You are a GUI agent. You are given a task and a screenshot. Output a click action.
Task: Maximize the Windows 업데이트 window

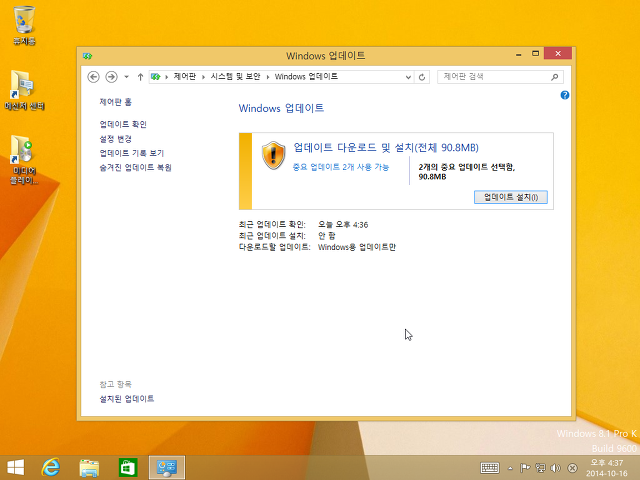(536, 53)
